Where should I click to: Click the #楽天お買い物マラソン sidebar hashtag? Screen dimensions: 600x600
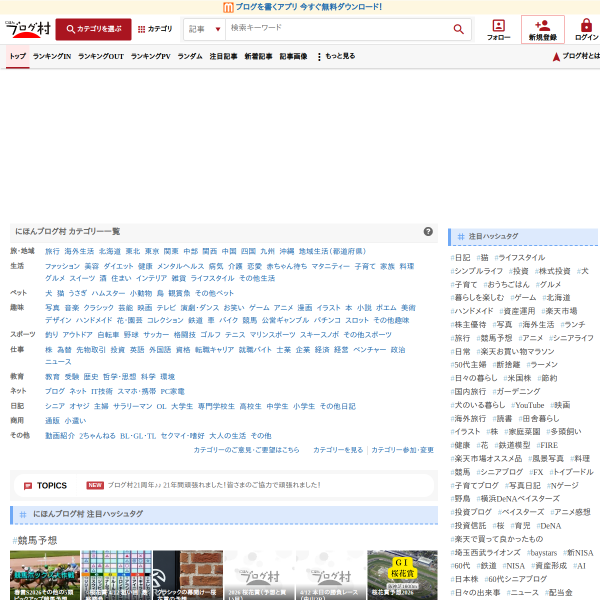pyautogui.click(x=515, y=351)
